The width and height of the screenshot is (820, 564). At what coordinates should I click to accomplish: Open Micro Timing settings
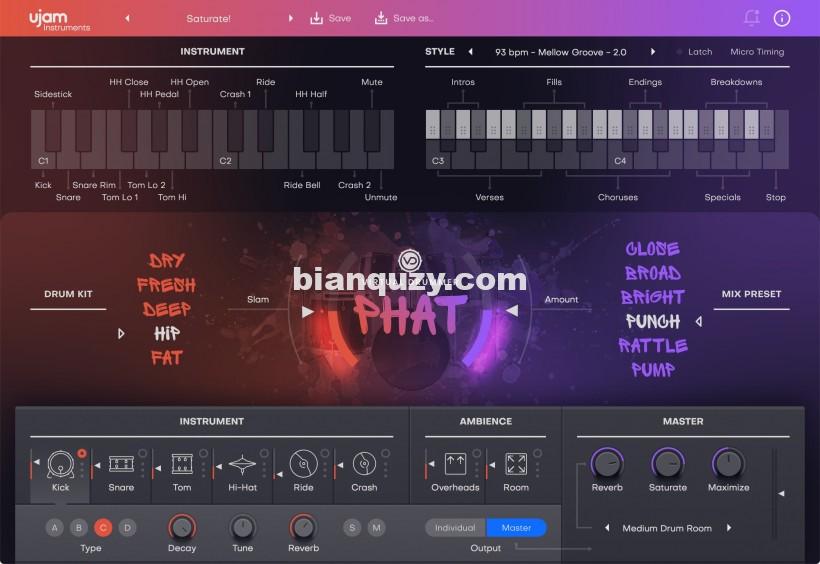pos(757,52)
